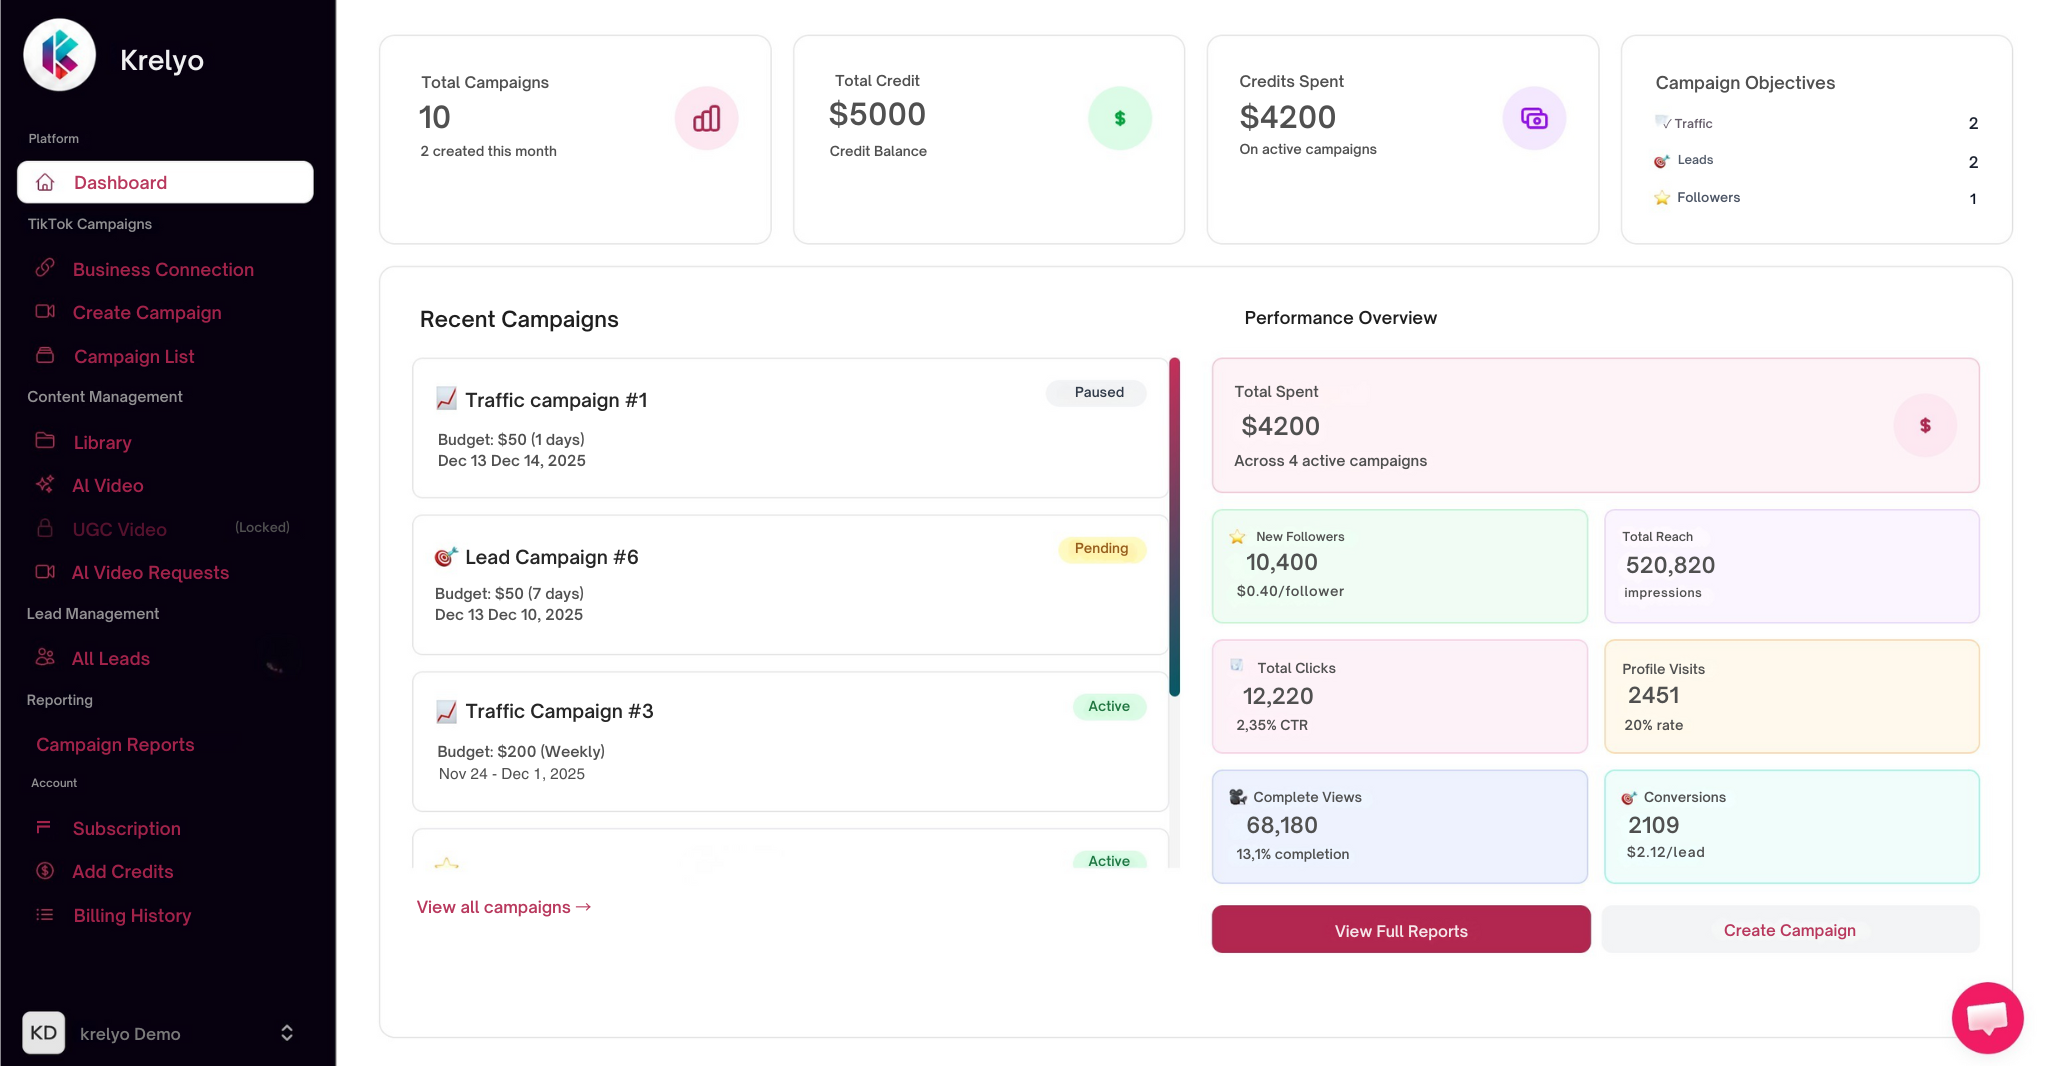Click the Create Campaign camera icon
The image size is (2048, 1066).
pyautogui.click(x=45, y=312)
